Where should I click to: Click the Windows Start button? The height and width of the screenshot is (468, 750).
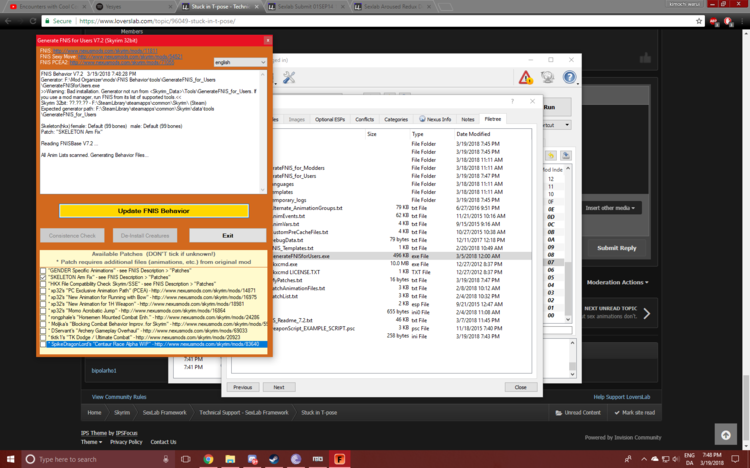point(11,459)
